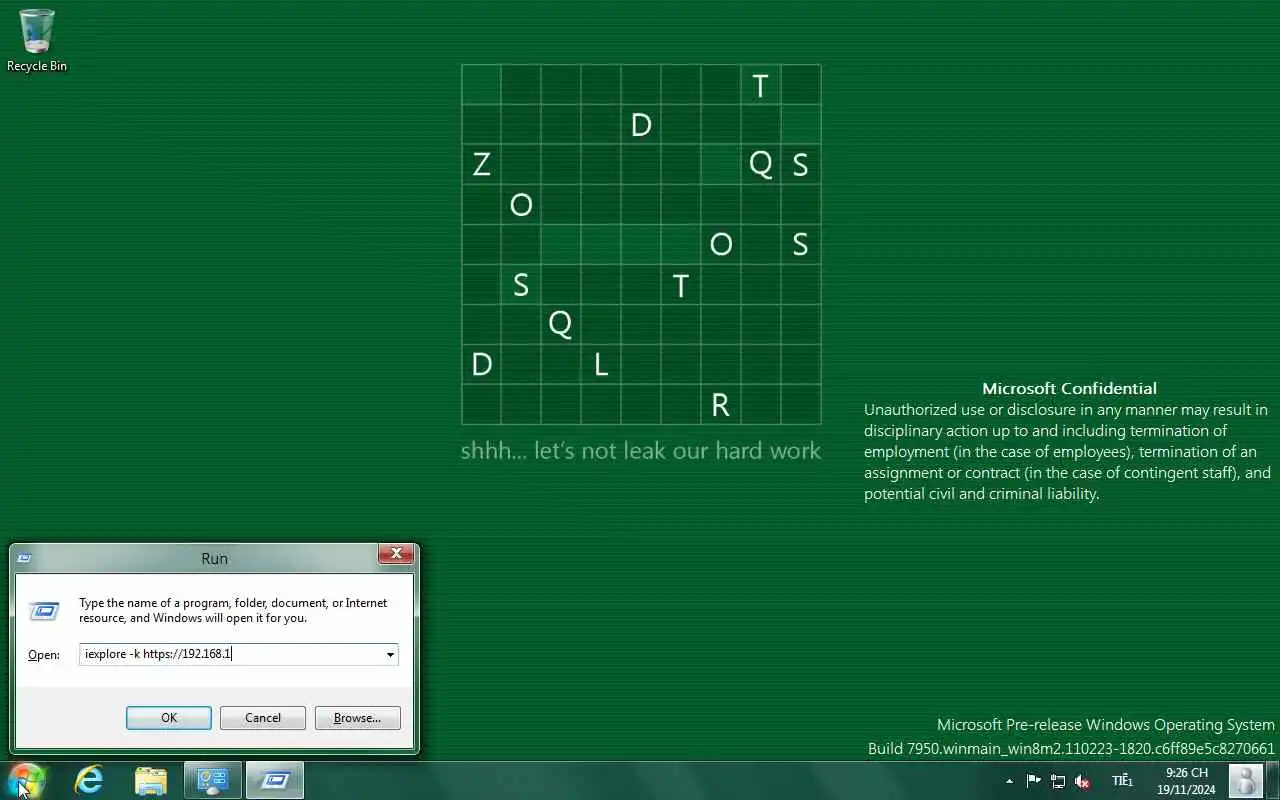The height and width of the screenshot is (800, 1280).
Task: Click the user tile at taskbar end
Action: tap(1245, 780)
